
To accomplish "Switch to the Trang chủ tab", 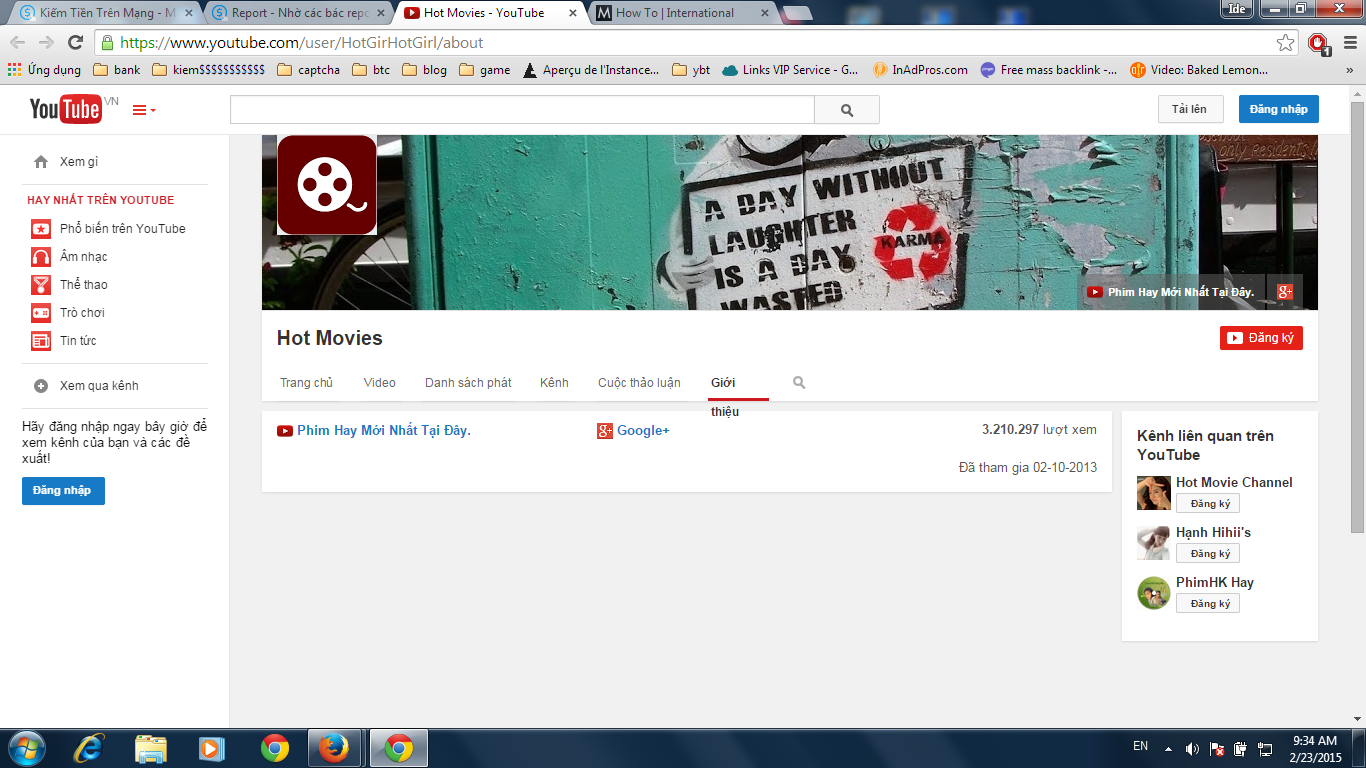I will 306,383.
